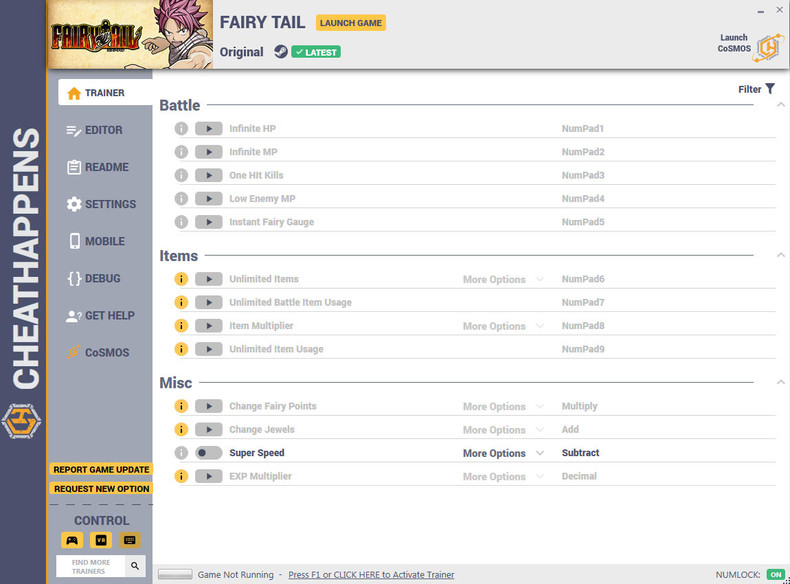Expand More Options for Unlimited Items

pos(503,279)
